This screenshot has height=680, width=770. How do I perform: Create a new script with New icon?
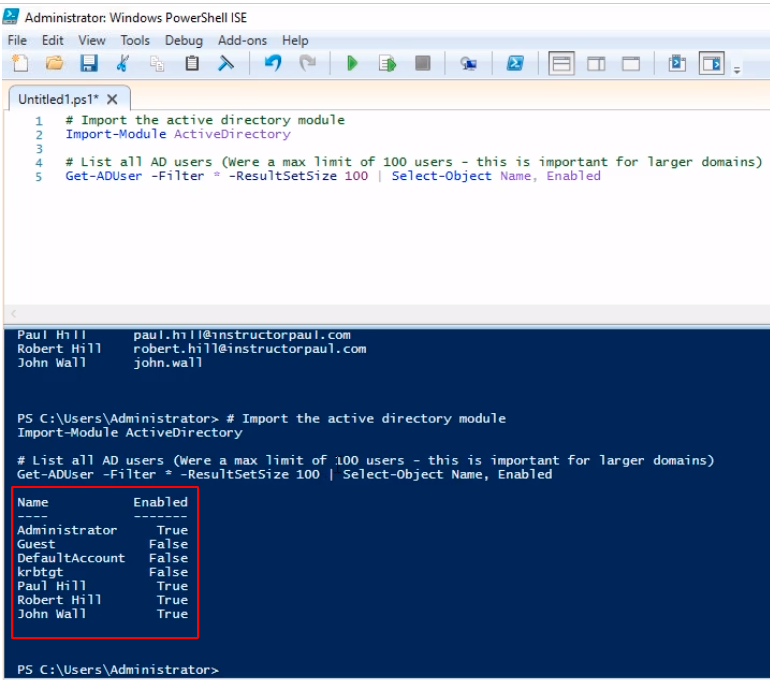[20, 63]
